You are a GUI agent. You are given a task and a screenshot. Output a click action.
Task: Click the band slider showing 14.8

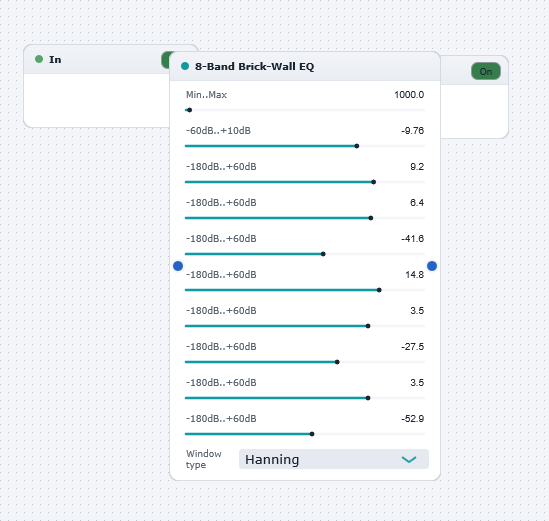point(305,290)
